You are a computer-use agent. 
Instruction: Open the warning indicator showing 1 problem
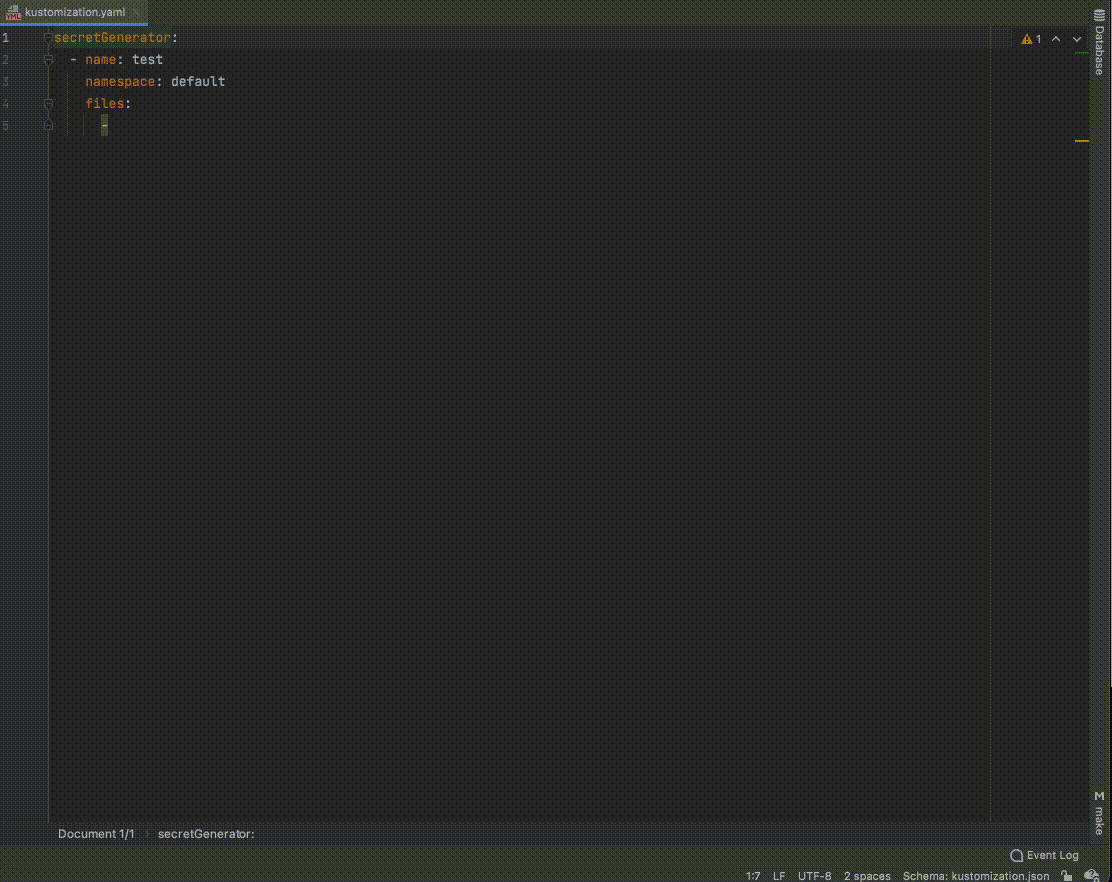coord(1031,39)
